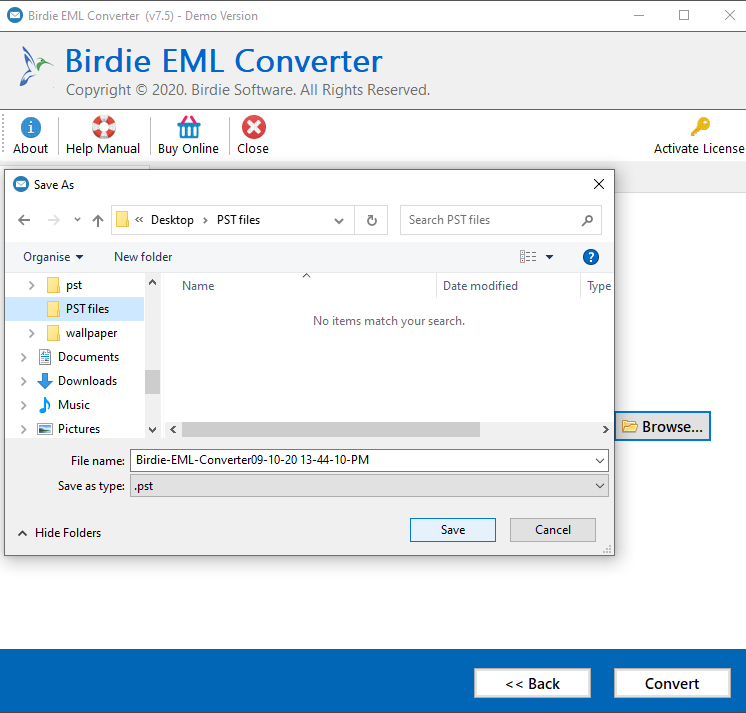Minimize the Birdie EML Converter window
This screenshot has width=746, height=713.
(x=639, y=15)
